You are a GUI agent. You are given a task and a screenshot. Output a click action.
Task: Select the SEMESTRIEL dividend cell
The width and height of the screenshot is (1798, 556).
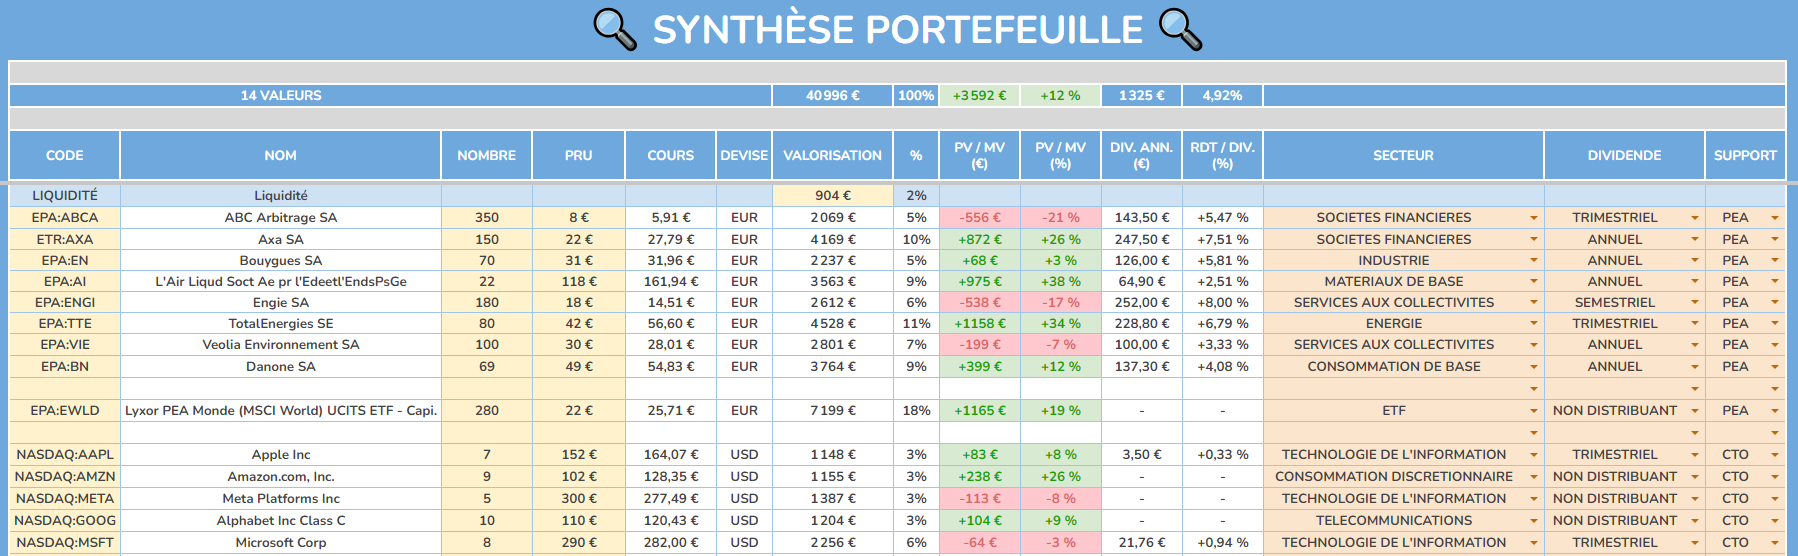1625,303
